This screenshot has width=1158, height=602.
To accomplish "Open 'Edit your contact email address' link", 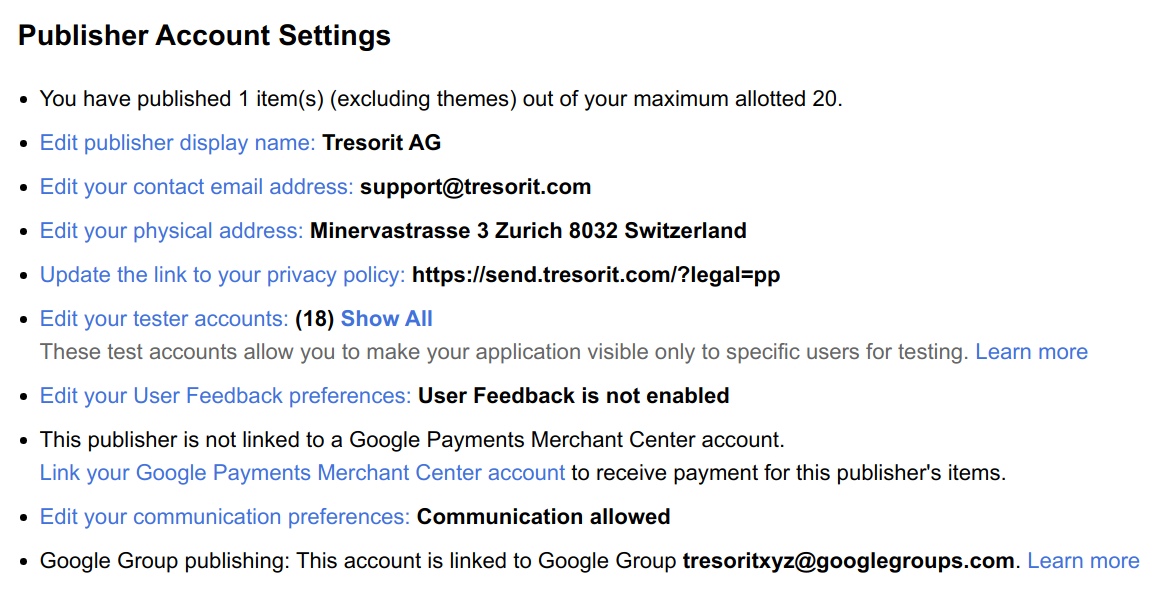I will tap(196, 187).
